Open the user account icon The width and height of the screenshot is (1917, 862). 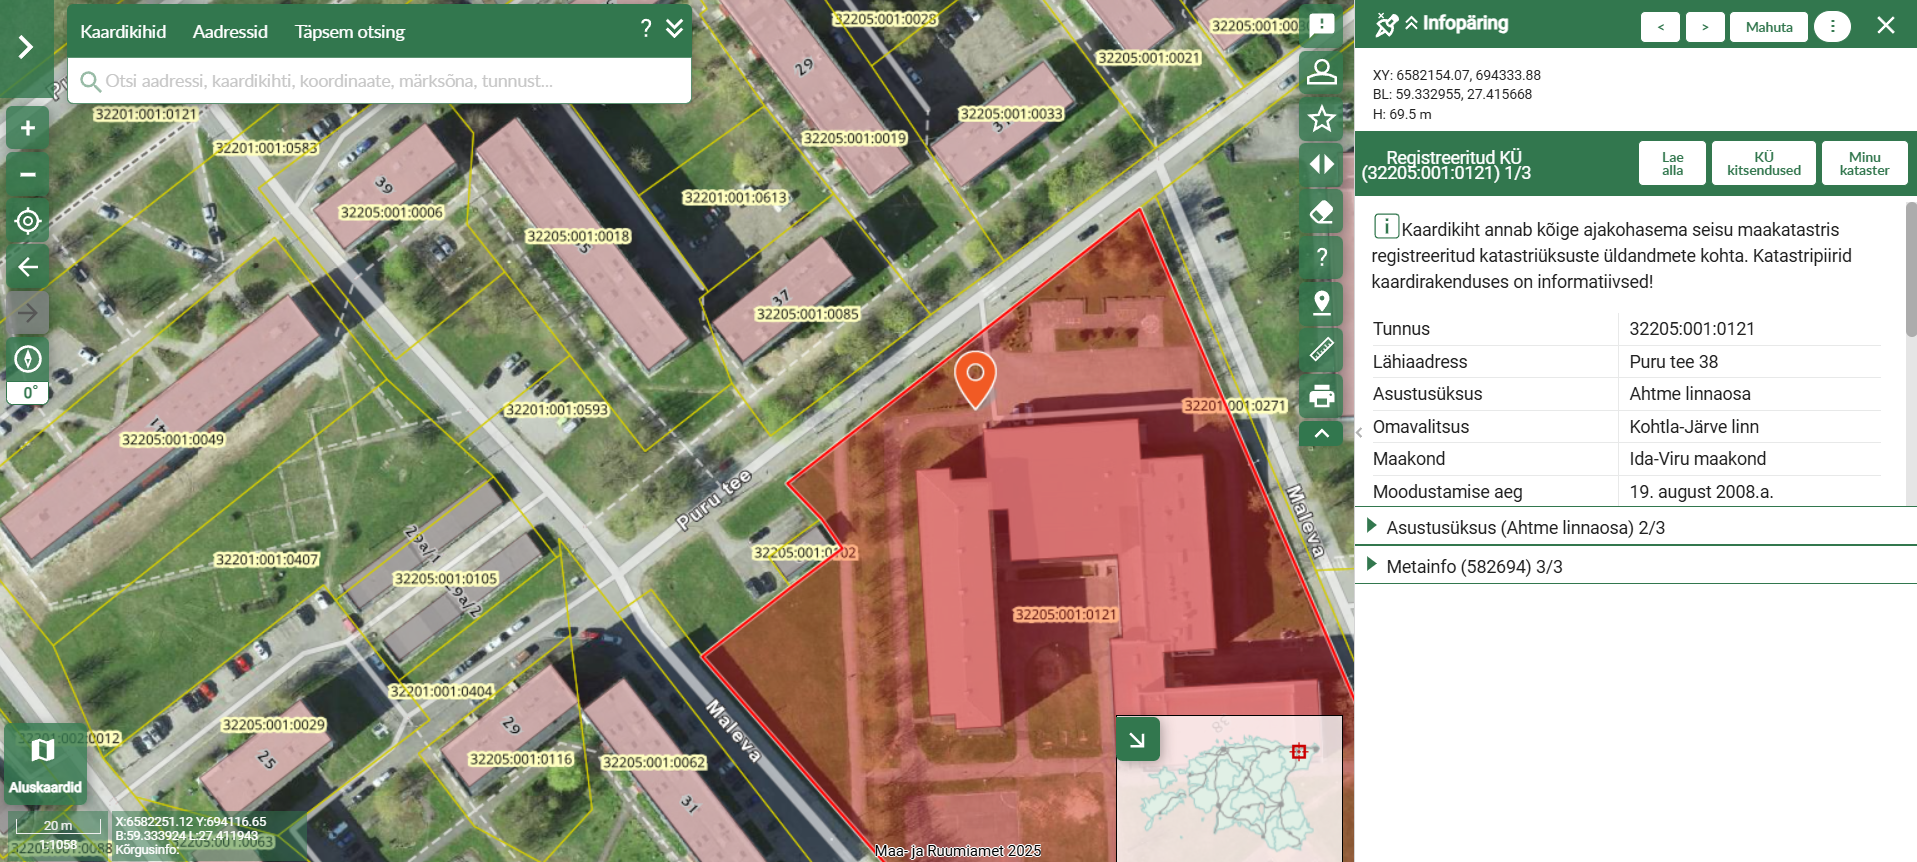(x=1321, y=72)
